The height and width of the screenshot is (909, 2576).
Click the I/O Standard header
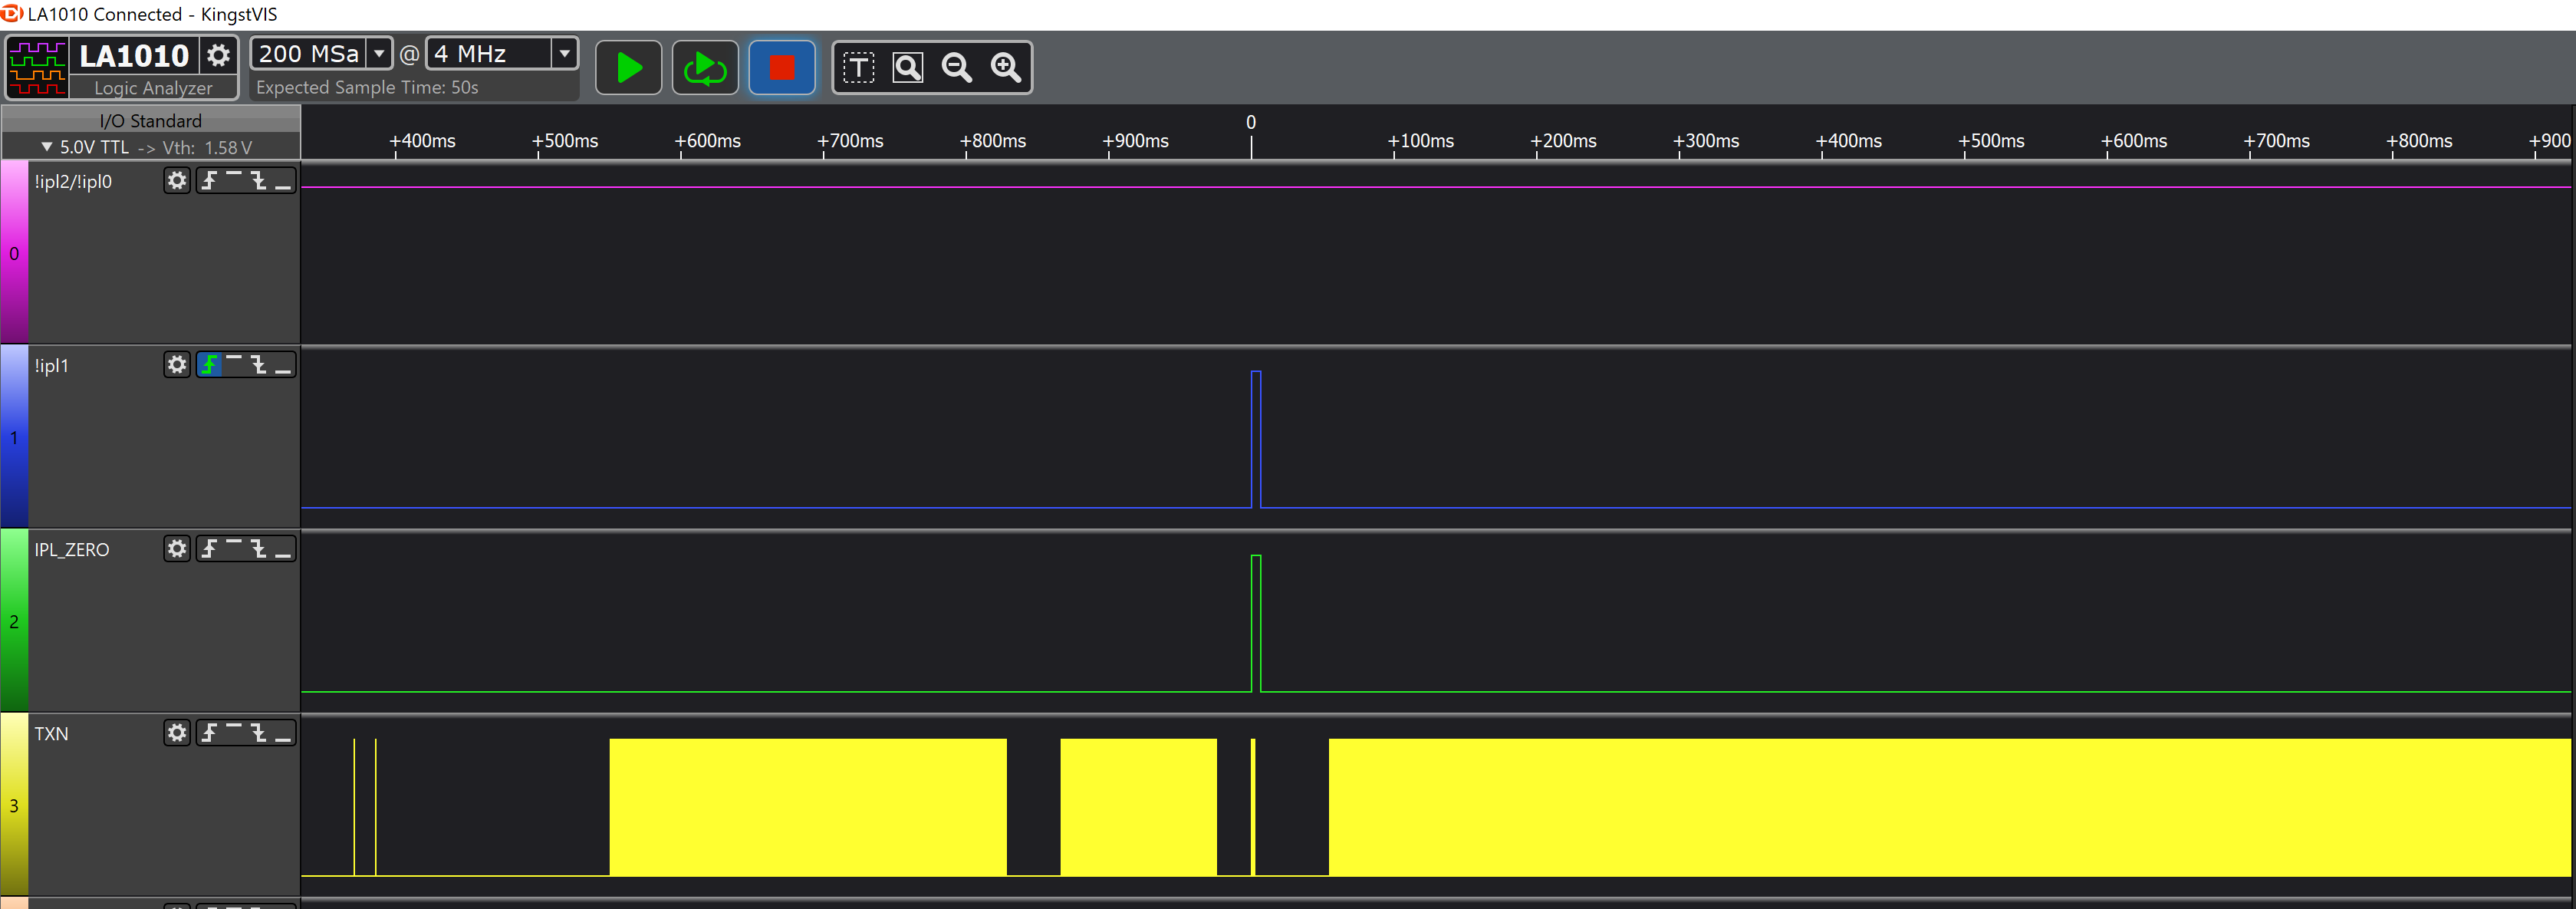coord(150,120)
